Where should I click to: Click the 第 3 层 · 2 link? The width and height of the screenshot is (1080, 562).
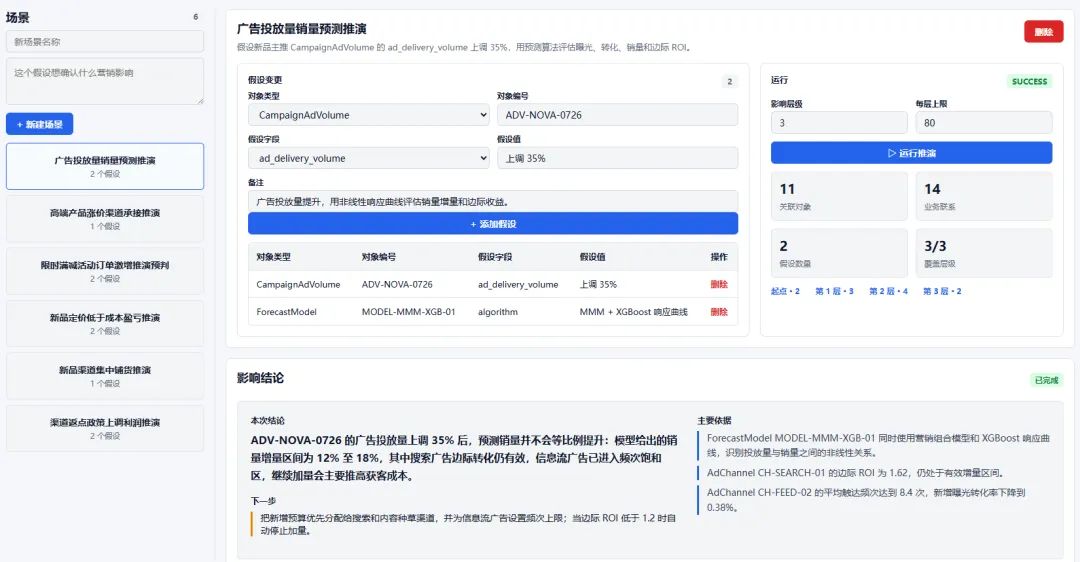(942, 291)
